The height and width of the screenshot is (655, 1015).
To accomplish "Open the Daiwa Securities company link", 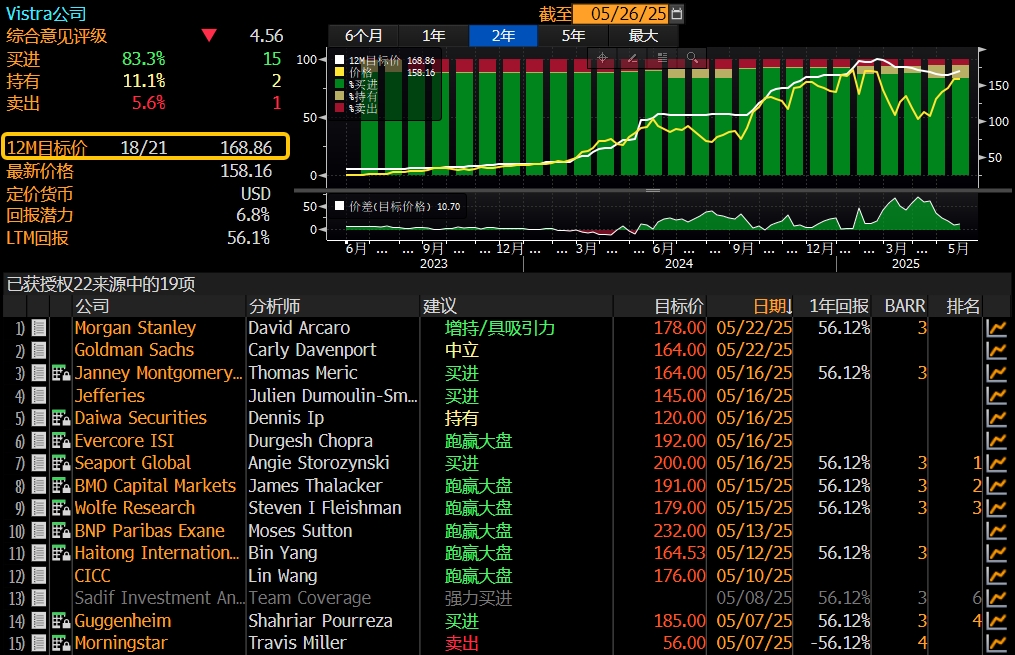I will [140, 418].
